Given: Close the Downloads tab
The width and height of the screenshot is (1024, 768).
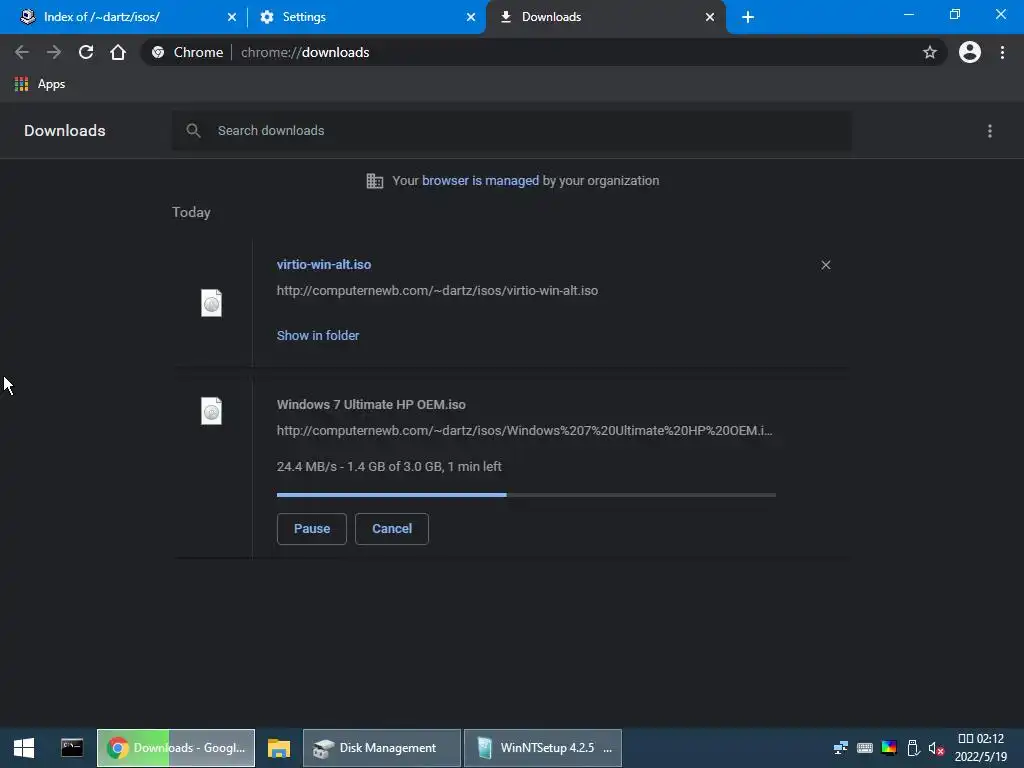Looking at the screenshot, I should [x=710, y=17].
